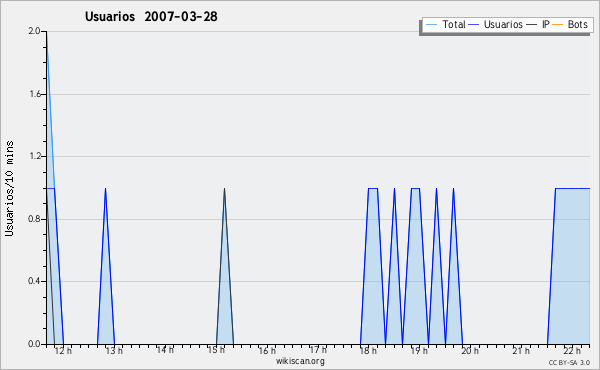The image size is (600, 370).
Task: Click the y-axis title Usuarios/10 mins
Action: (x=9, y=188)
